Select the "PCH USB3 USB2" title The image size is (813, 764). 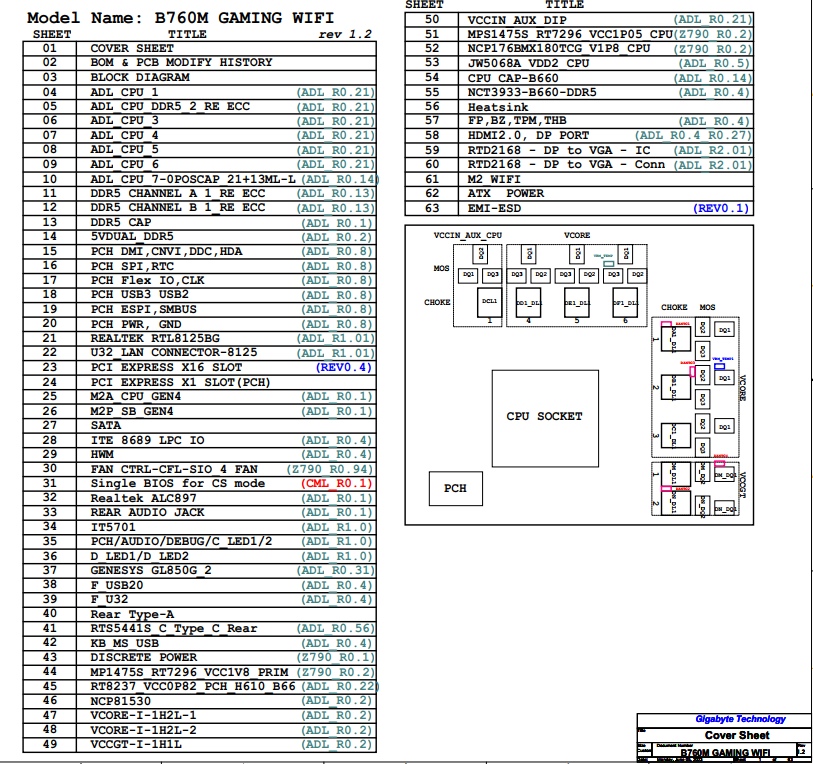(x=139, y=295)
